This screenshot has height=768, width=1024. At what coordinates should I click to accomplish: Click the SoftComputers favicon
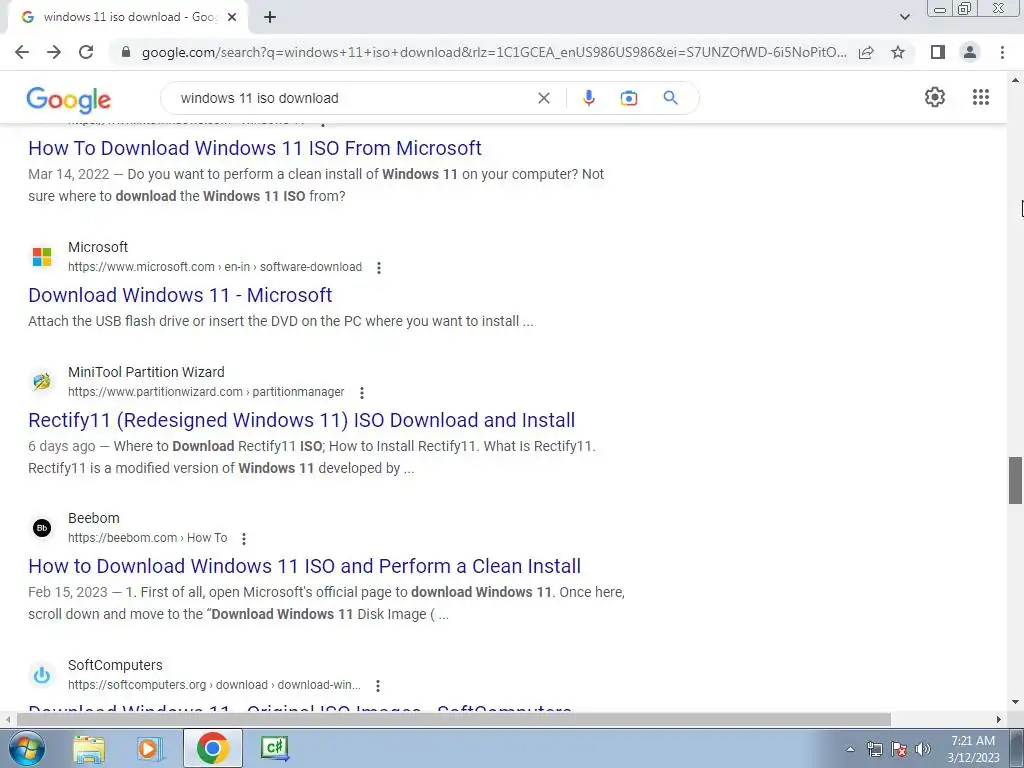coord(42,675)
